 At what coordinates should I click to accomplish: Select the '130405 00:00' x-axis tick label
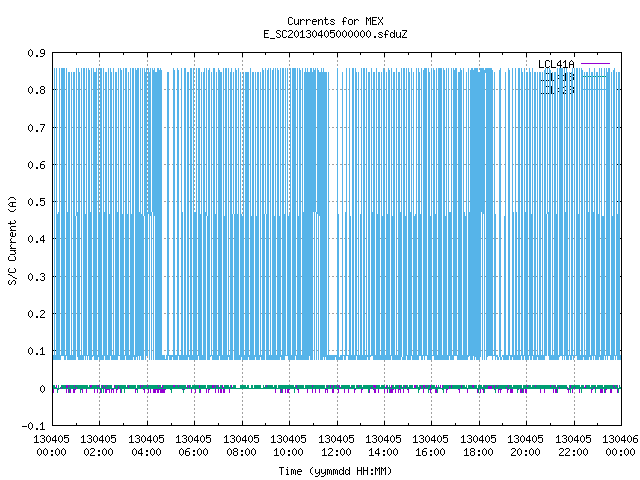(51, 446)
